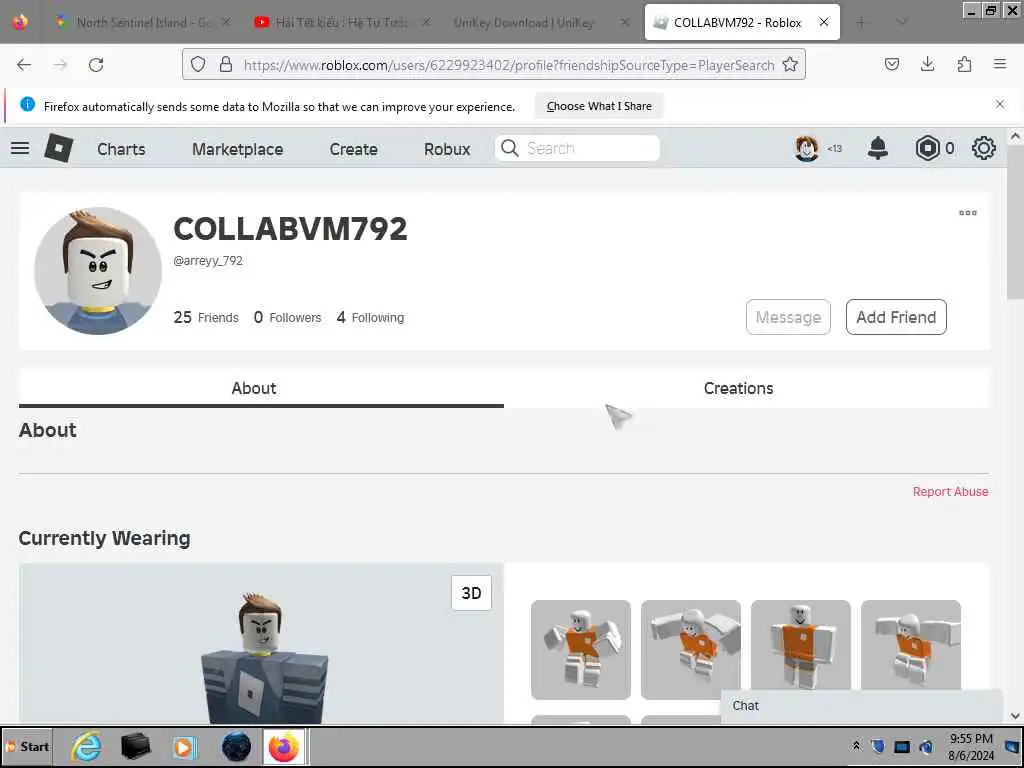The height and width of the screenshot is (768, 1024).
Task: Select the fourth worn animation item thumbnail
Action: (911, 645)
